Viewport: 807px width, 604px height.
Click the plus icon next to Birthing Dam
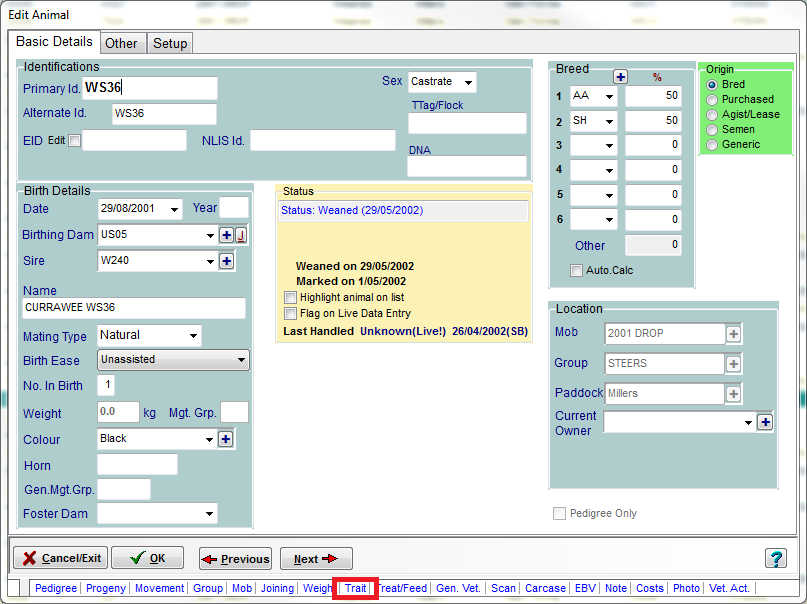tap(226, 235)
